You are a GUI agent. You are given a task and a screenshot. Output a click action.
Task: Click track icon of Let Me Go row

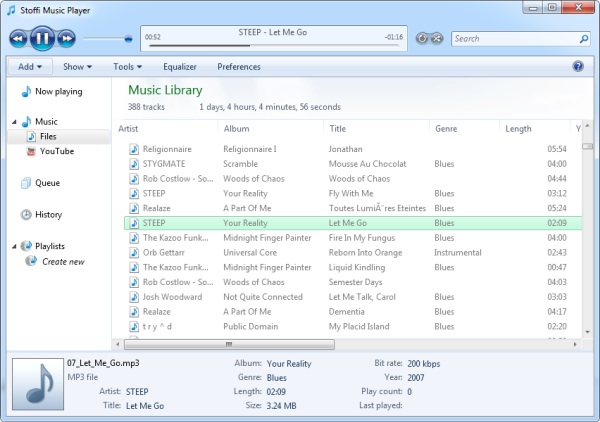click(x=134, y=223)
